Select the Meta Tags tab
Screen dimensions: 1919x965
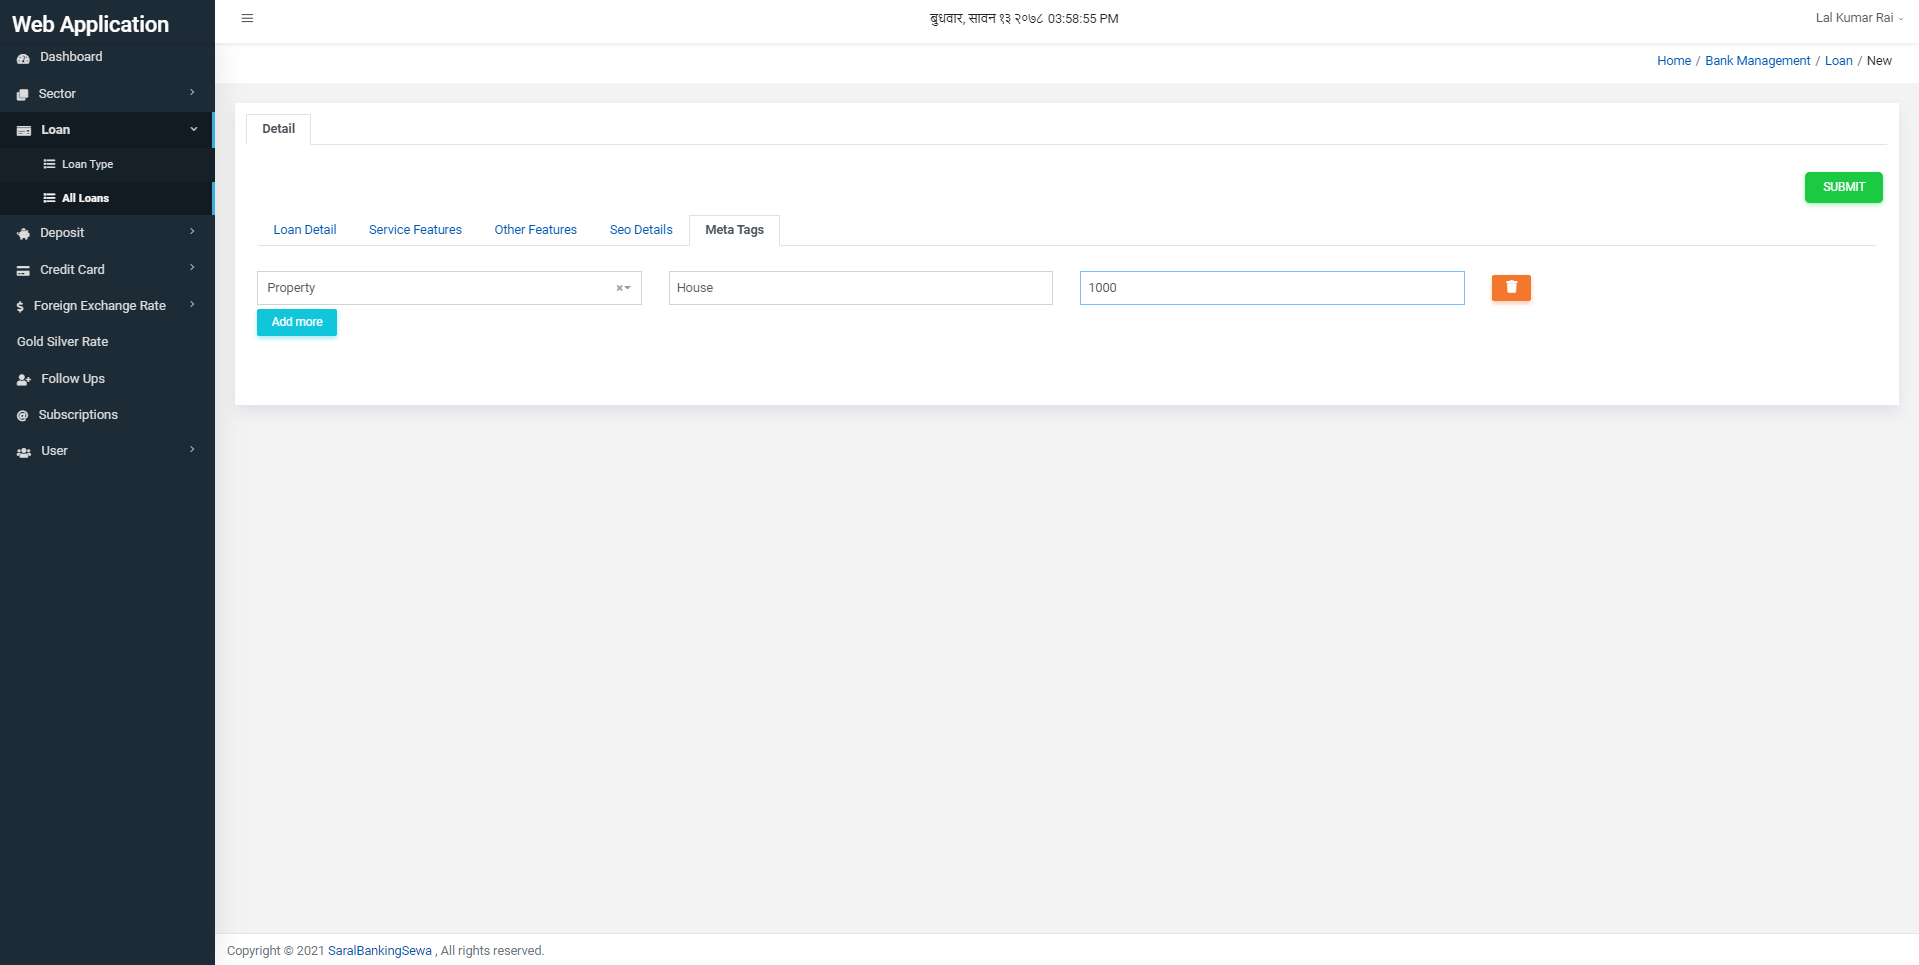[x=734, y=230]
